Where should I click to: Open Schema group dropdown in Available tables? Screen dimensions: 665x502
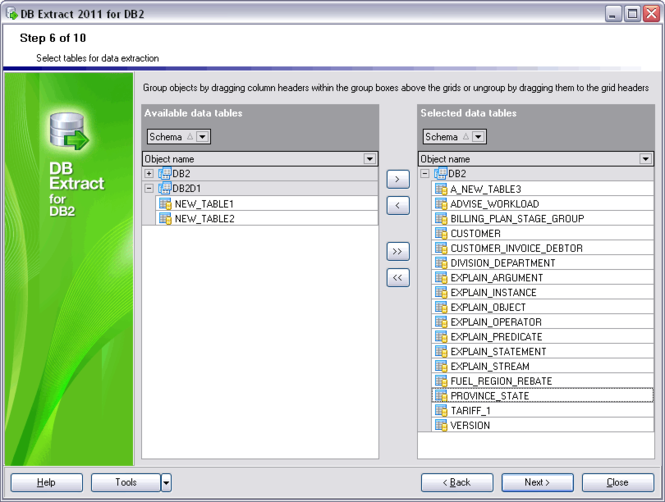tap(202, 137)
